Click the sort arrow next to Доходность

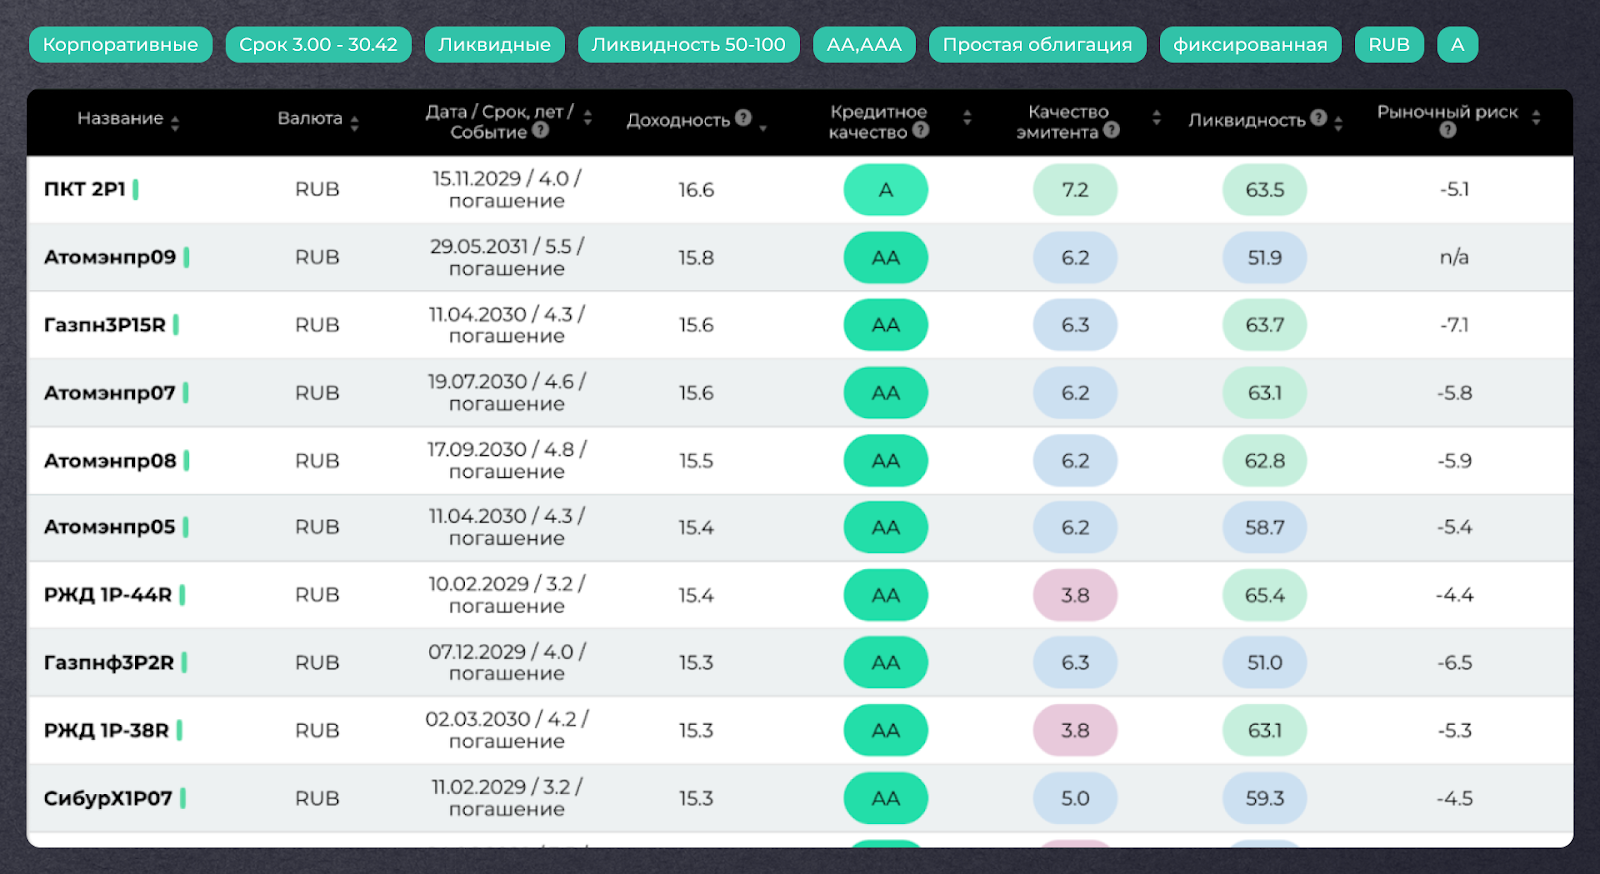(763, 127)
